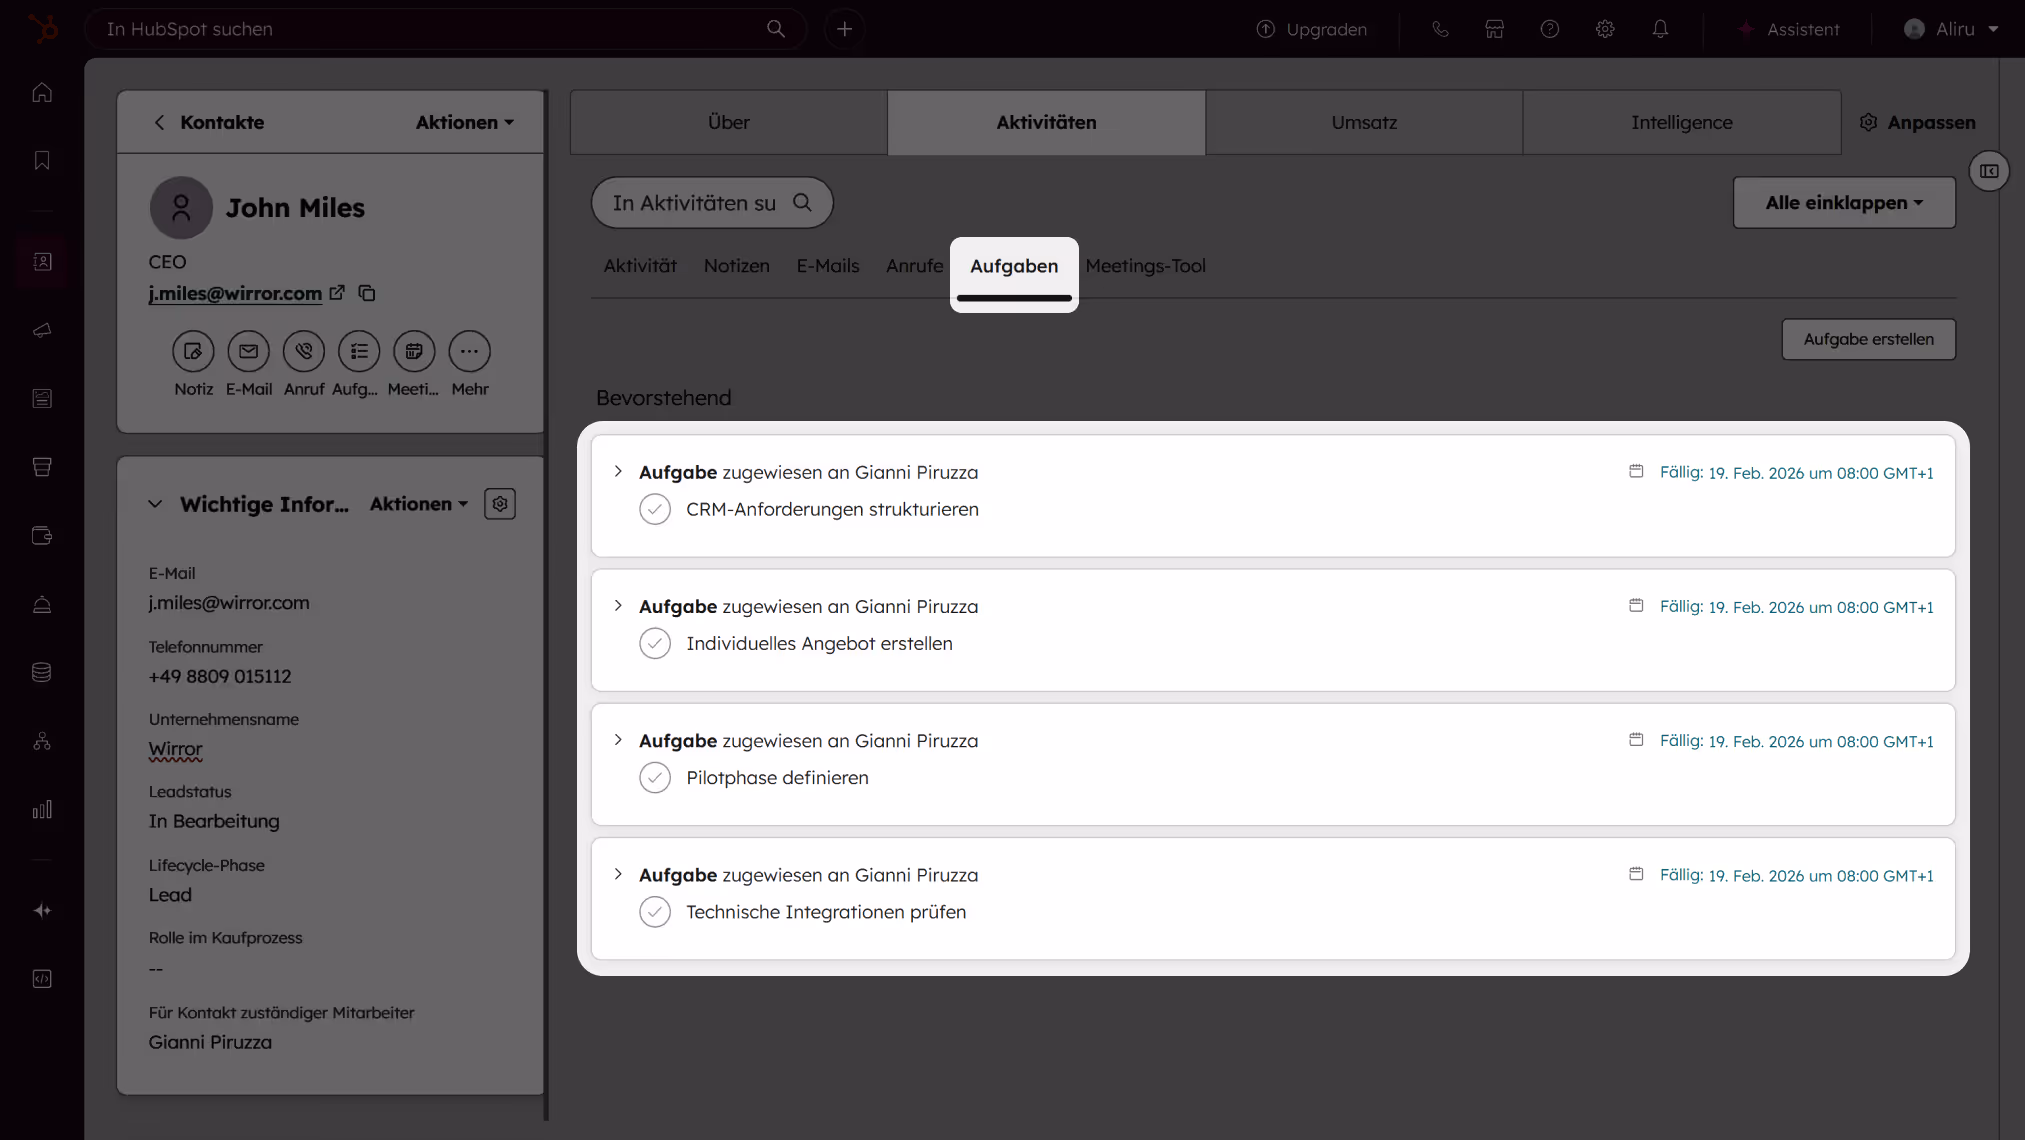Open notifications bell in top bar
The width and height of the screenshot is (2025, 1140).
[1660, 29]
